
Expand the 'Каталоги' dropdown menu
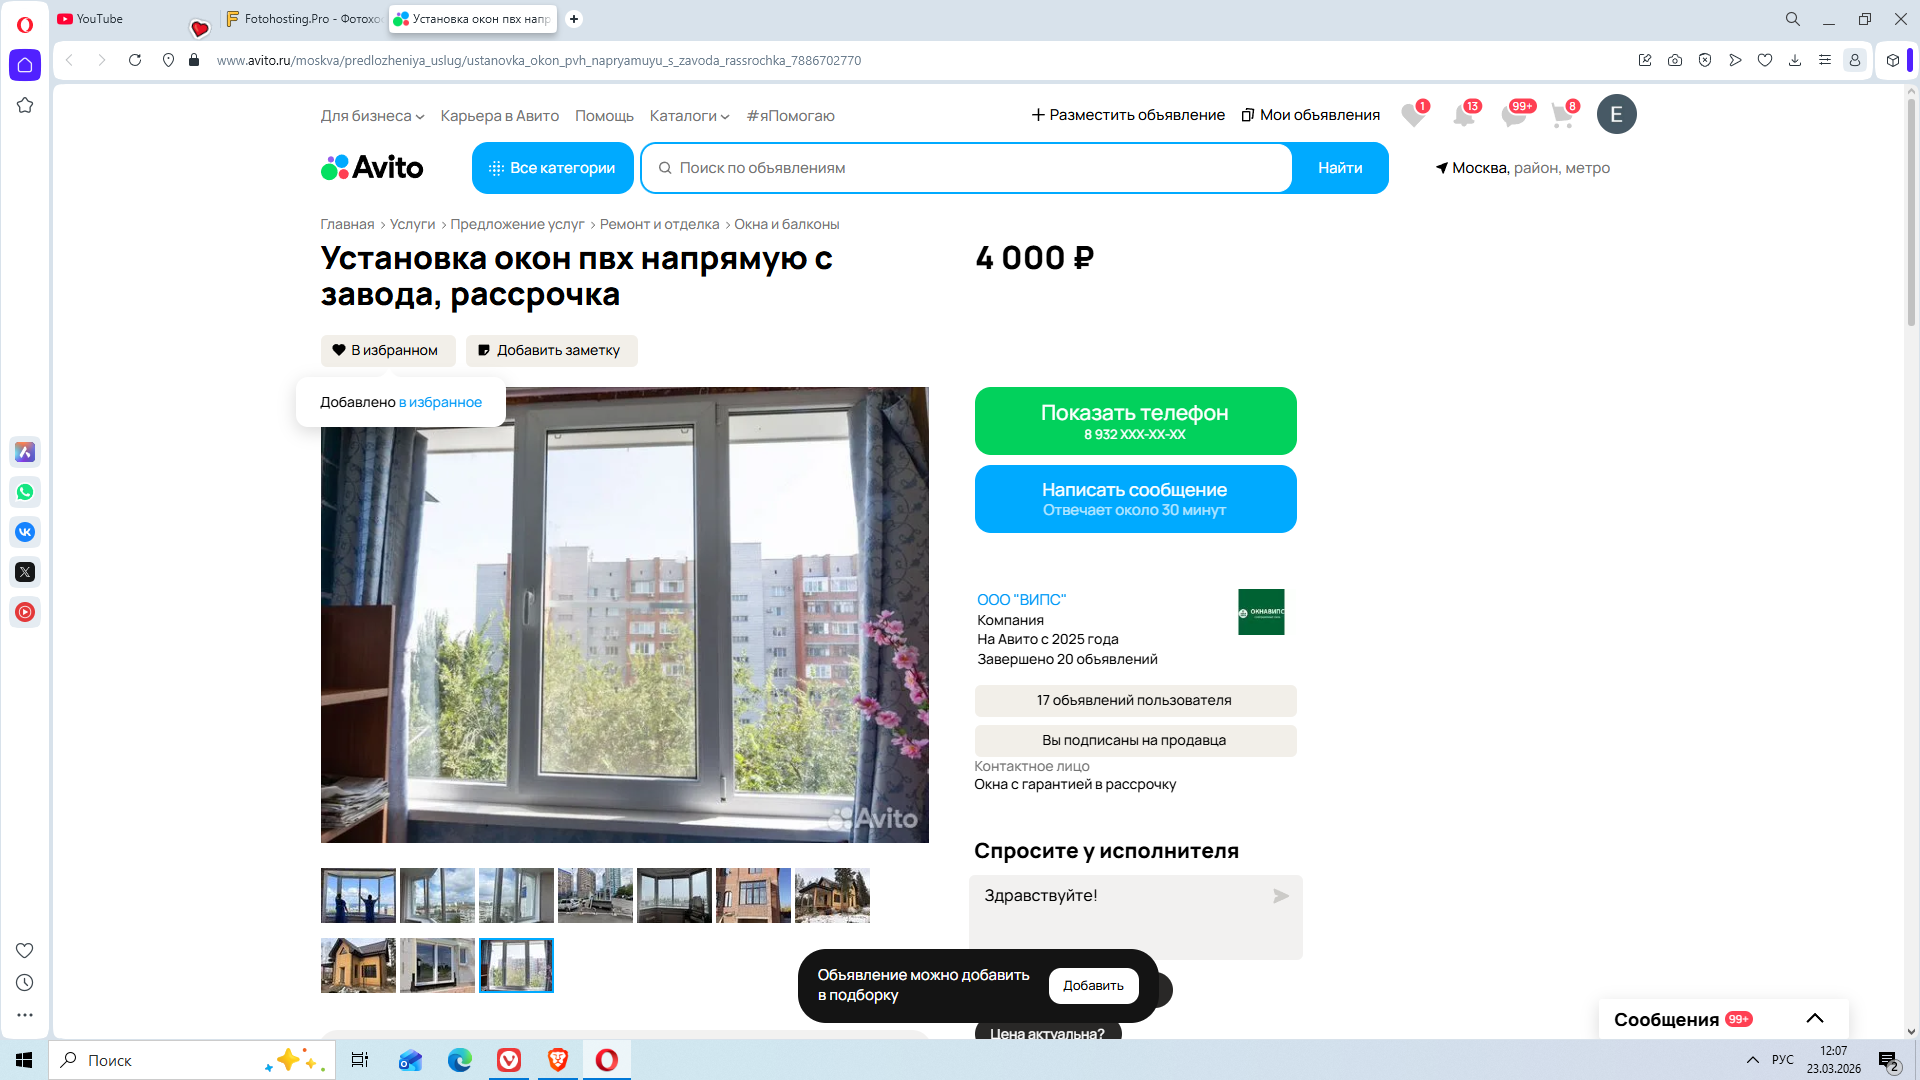[x=689, y=116]
